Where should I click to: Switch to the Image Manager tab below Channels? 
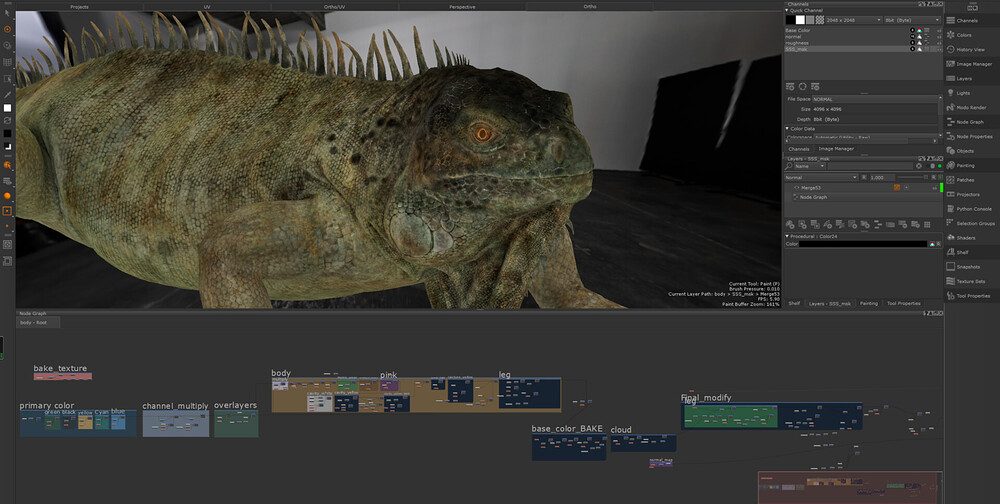[x=835, y=149]
